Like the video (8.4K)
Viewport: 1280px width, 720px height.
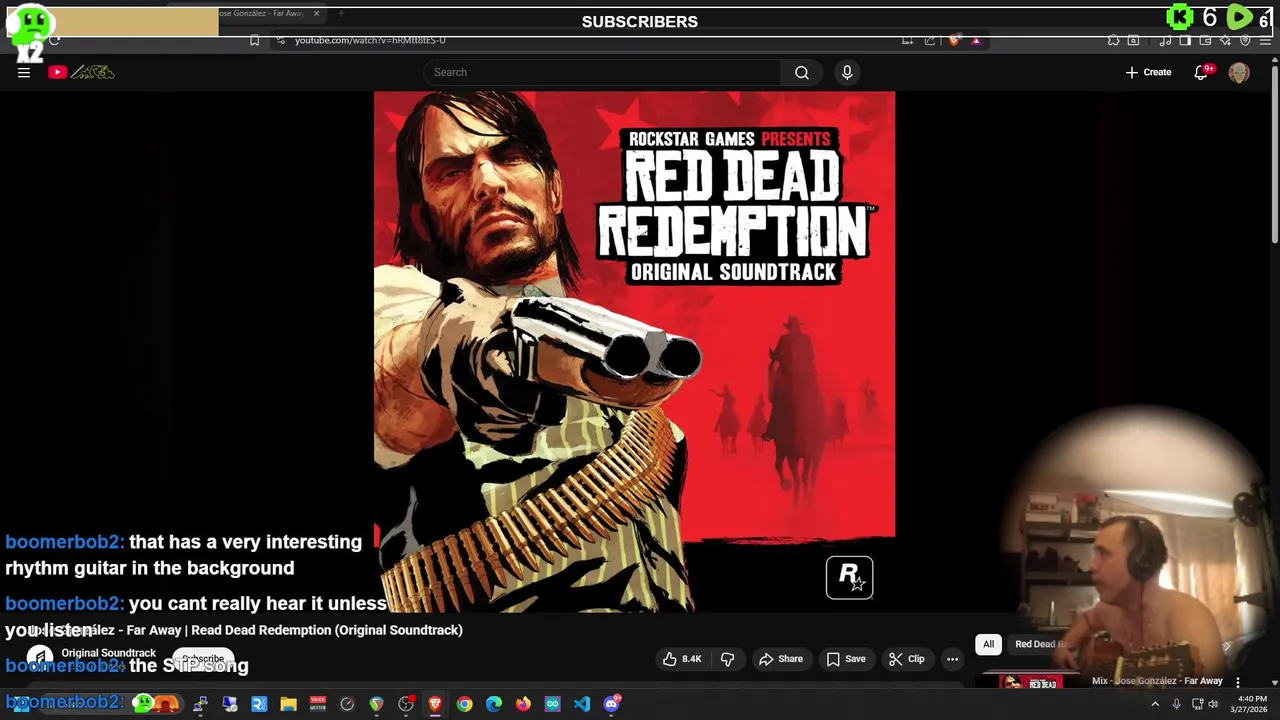(x=682, y=659)
